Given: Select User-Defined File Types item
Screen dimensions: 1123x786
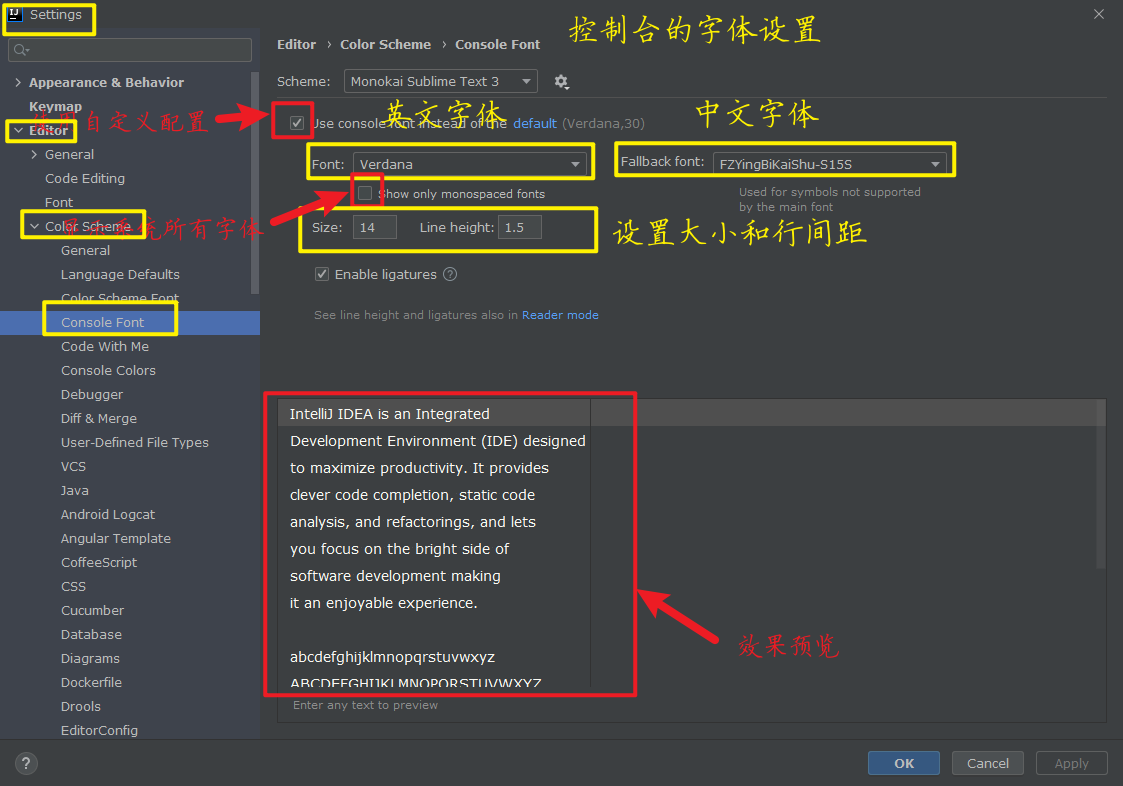Looking at the screenshot, I should click(x=135, y=442).
